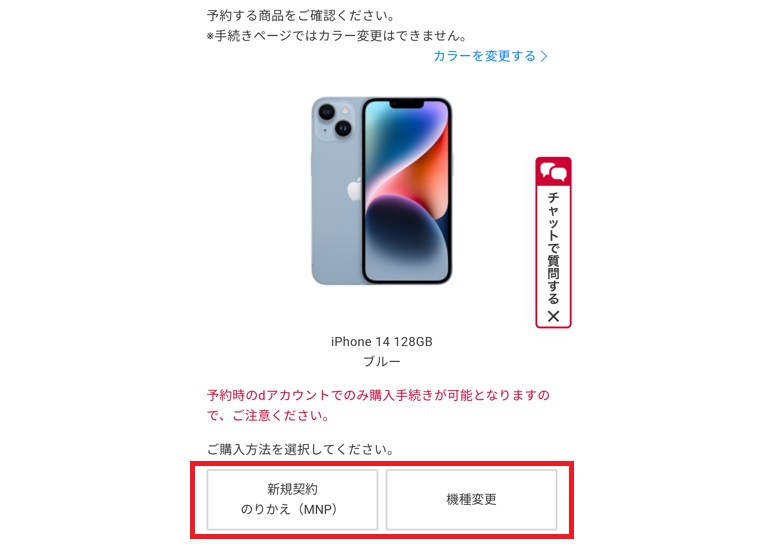The image size is (775, 550).
Task: Click the iPhone front display image
Action: point(407,191)
